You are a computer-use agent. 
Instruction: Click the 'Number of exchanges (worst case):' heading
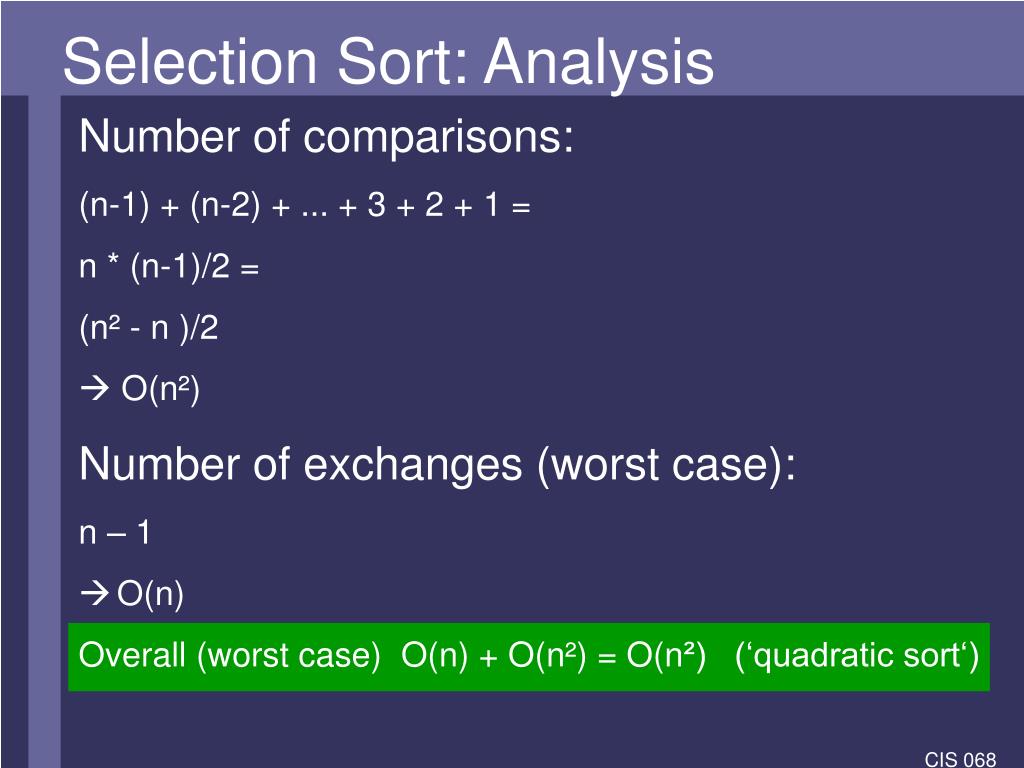click(x=438, y=465)
